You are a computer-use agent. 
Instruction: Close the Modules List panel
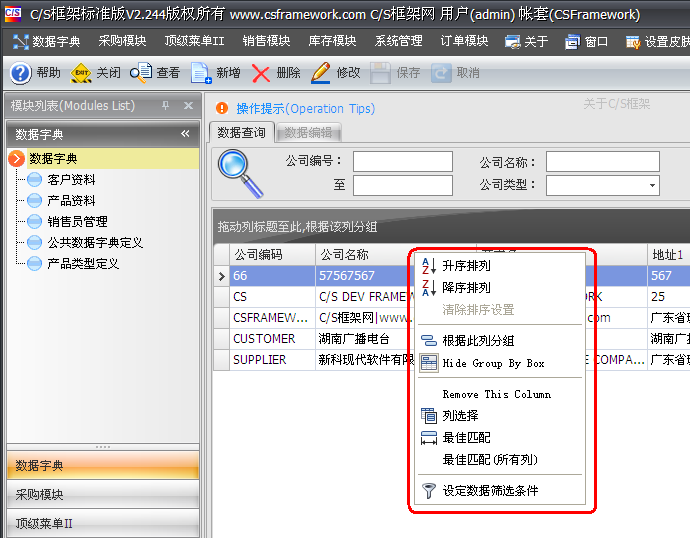point(187,106)
